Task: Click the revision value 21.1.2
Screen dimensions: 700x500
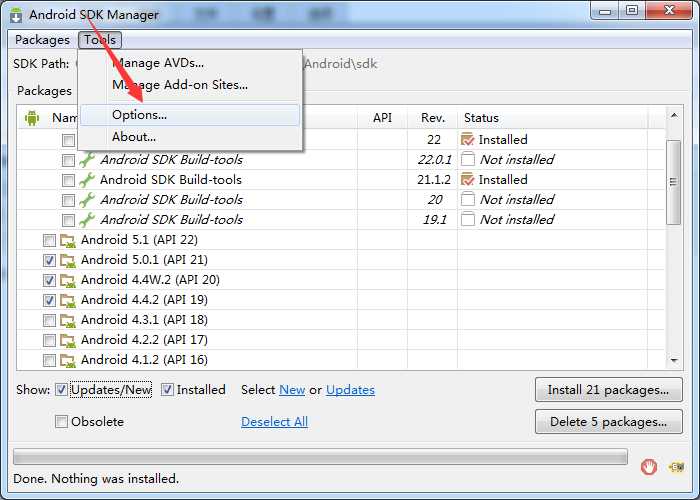Action: [434, 180]
